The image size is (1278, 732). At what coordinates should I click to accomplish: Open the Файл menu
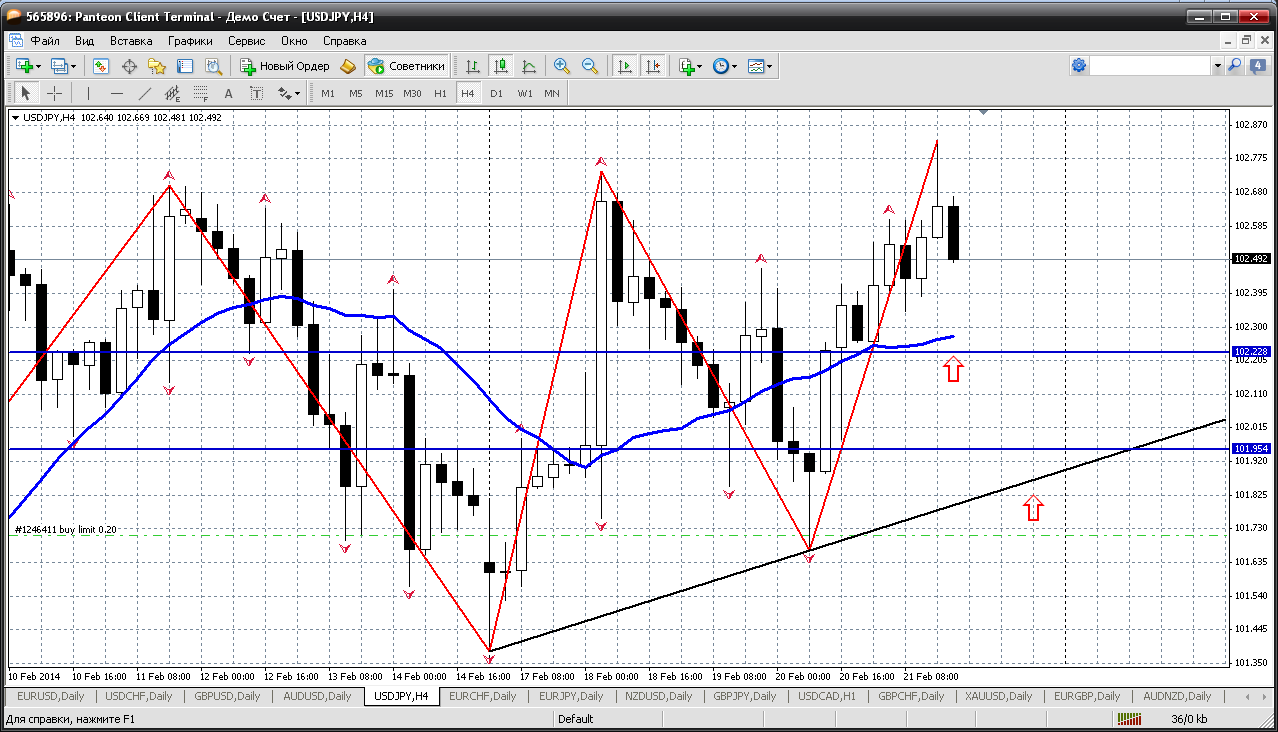(x=45, y=41)
